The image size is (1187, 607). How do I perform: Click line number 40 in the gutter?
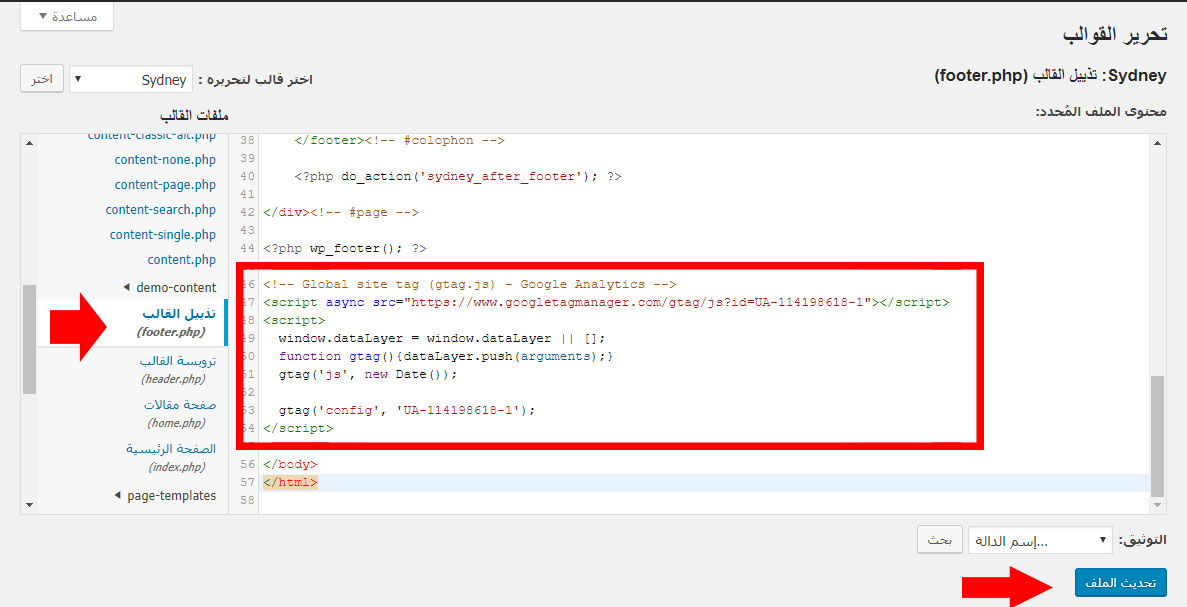[247, 176]
